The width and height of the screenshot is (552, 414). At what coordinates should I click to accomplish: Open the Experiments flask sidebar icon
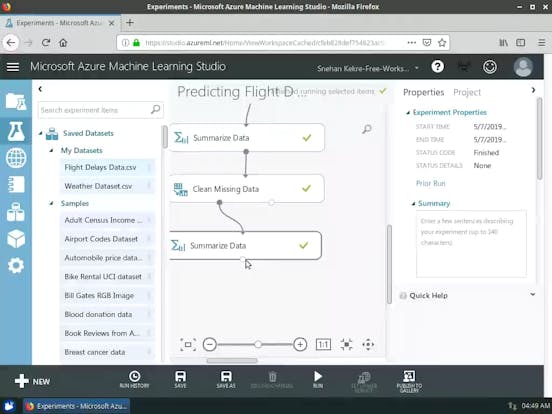click(x=16, y=131)
